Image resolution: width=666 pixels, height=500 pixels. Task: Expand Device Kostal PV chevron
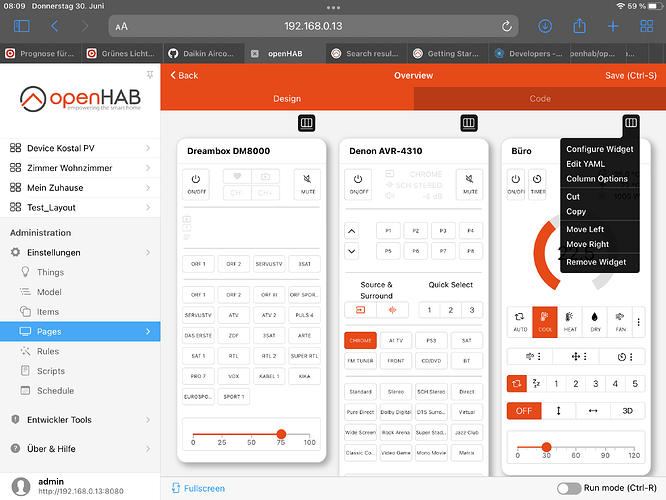148,148
